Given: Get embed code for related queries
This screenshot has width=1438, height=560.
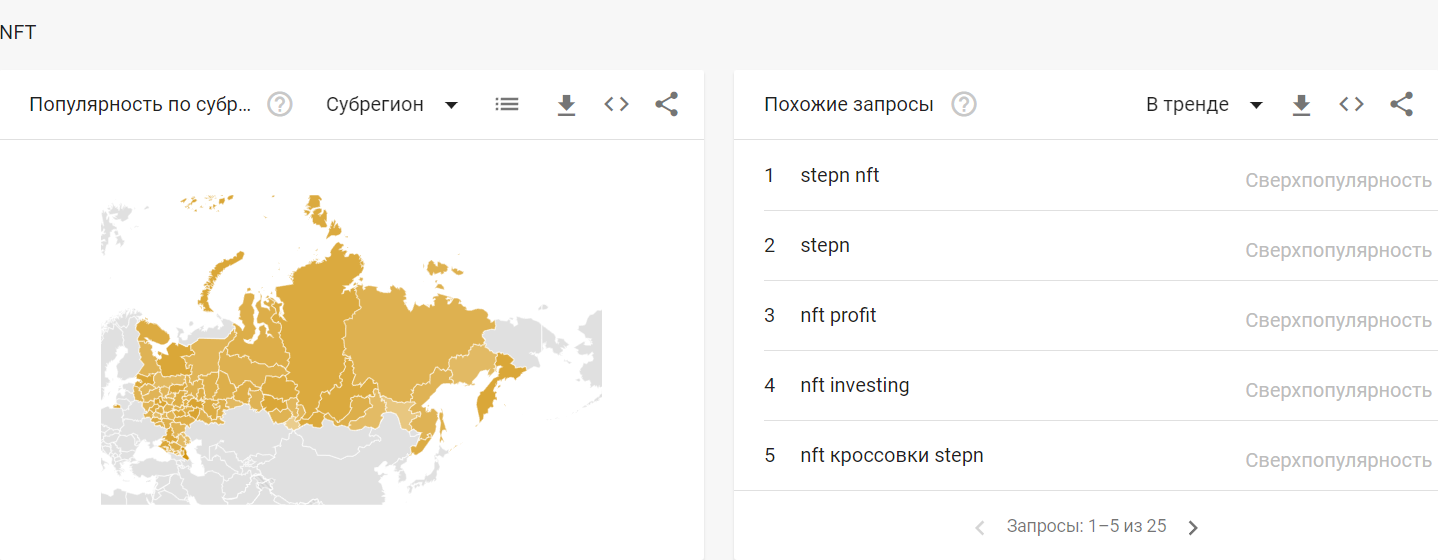Looking at the screenshot, I should point(1351,104).
